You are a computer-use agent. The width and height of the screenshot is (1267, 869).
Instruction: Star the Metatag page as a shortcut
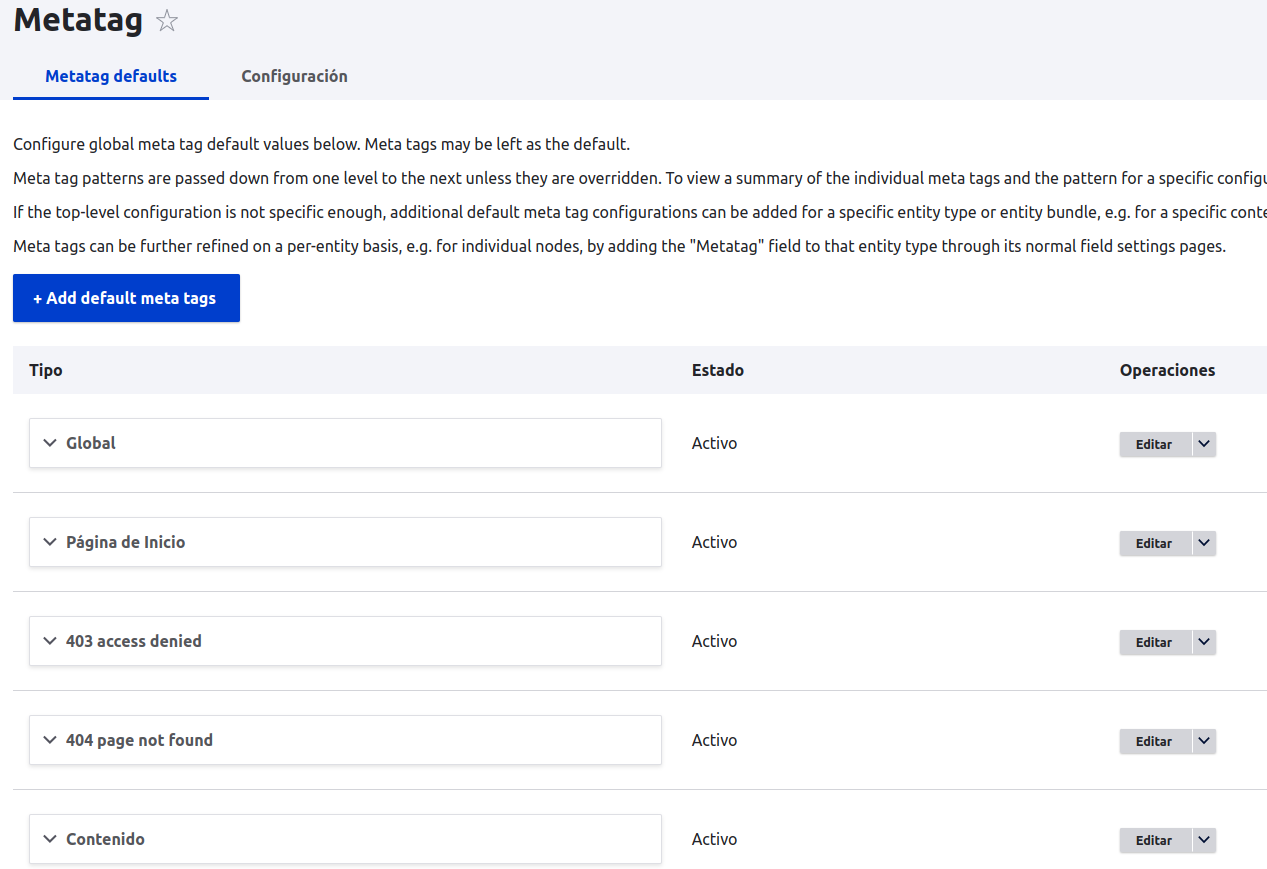(167, 21)
